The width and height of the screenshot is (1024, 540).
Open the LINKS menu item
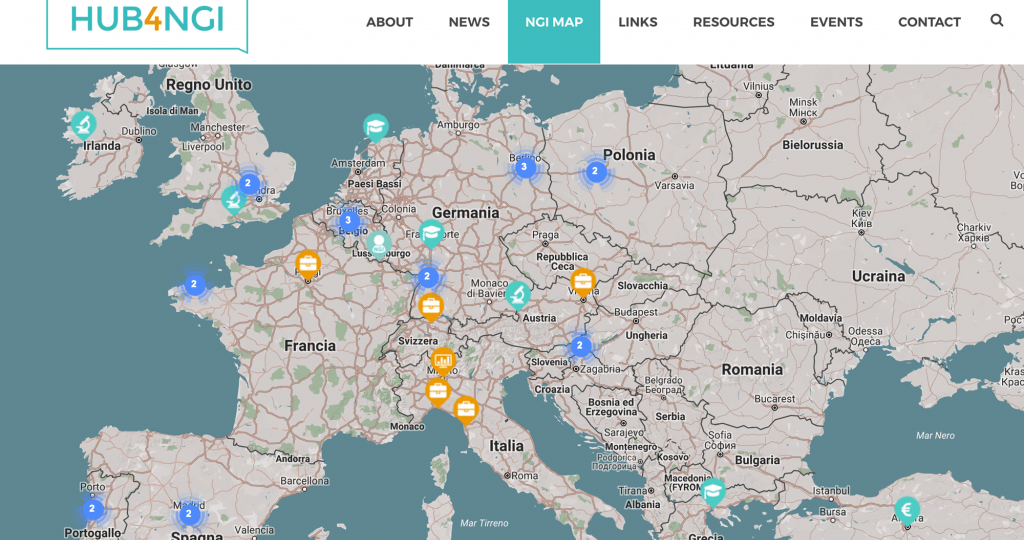click(x=638, y=22)
